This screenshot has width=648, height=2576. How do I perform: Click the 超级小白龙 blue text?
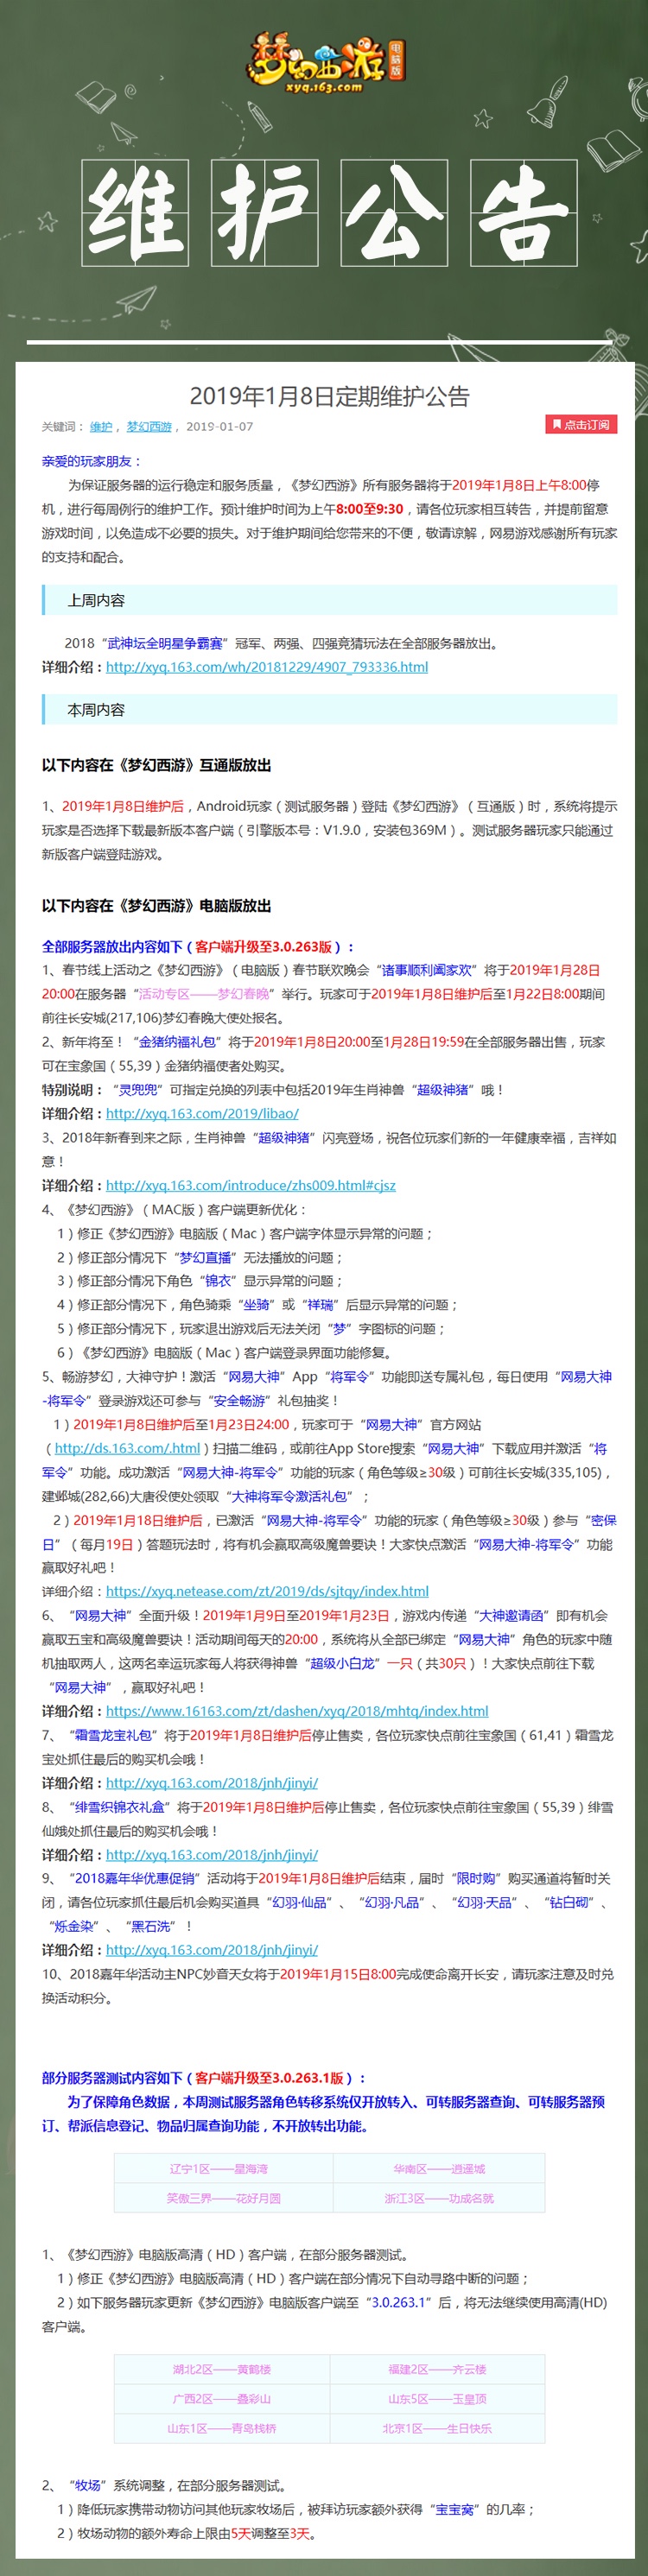343,1663
